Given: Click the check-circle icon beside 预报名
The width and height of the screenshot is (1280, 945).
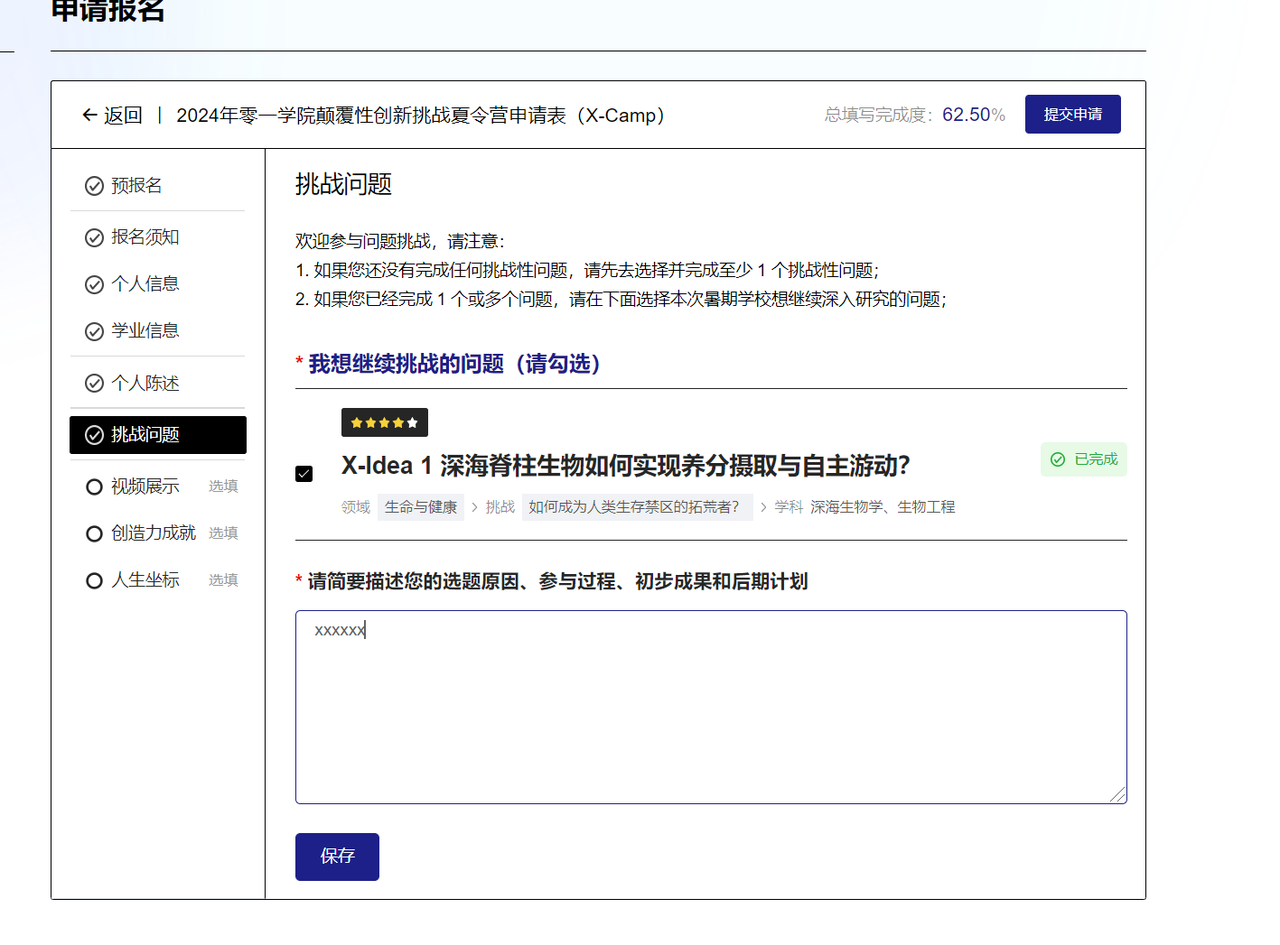Looking at the screenshot, I should pyautogui.click(x=94, y=186).
